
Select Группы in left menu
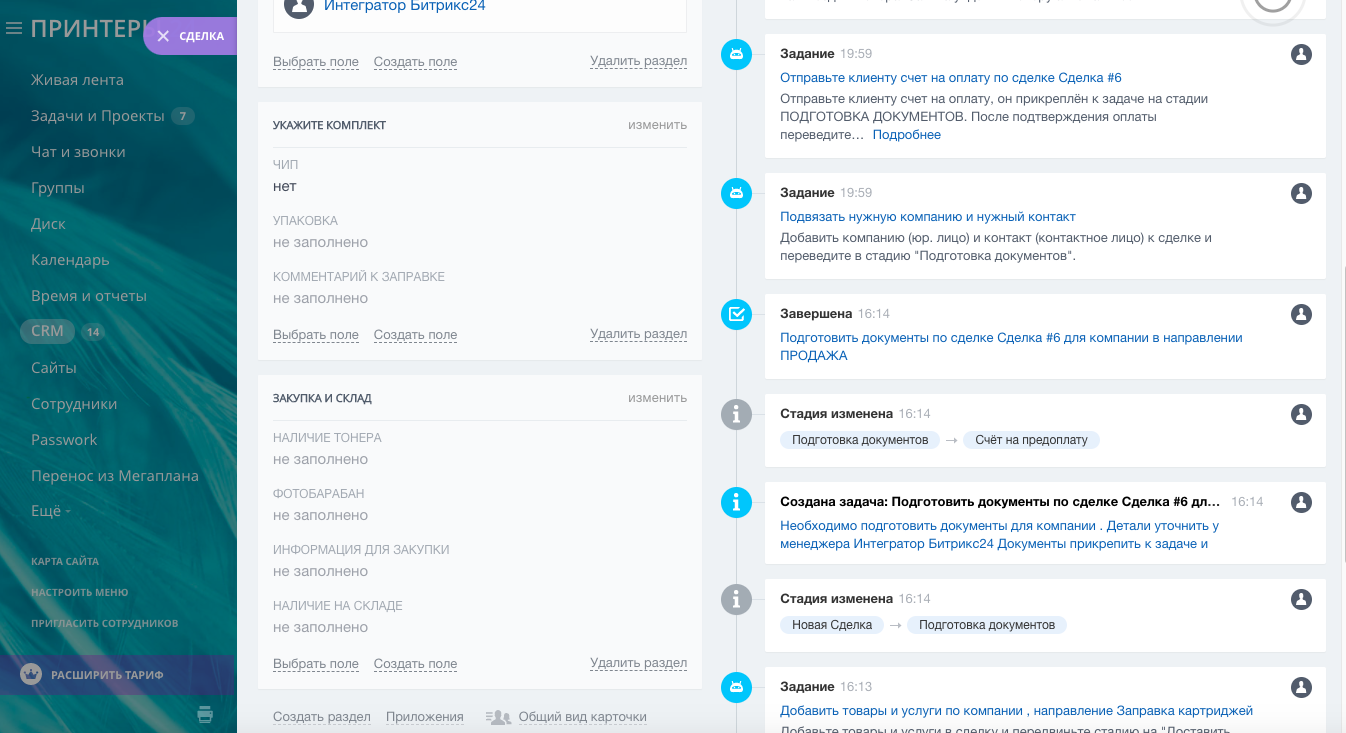point(58,188)
